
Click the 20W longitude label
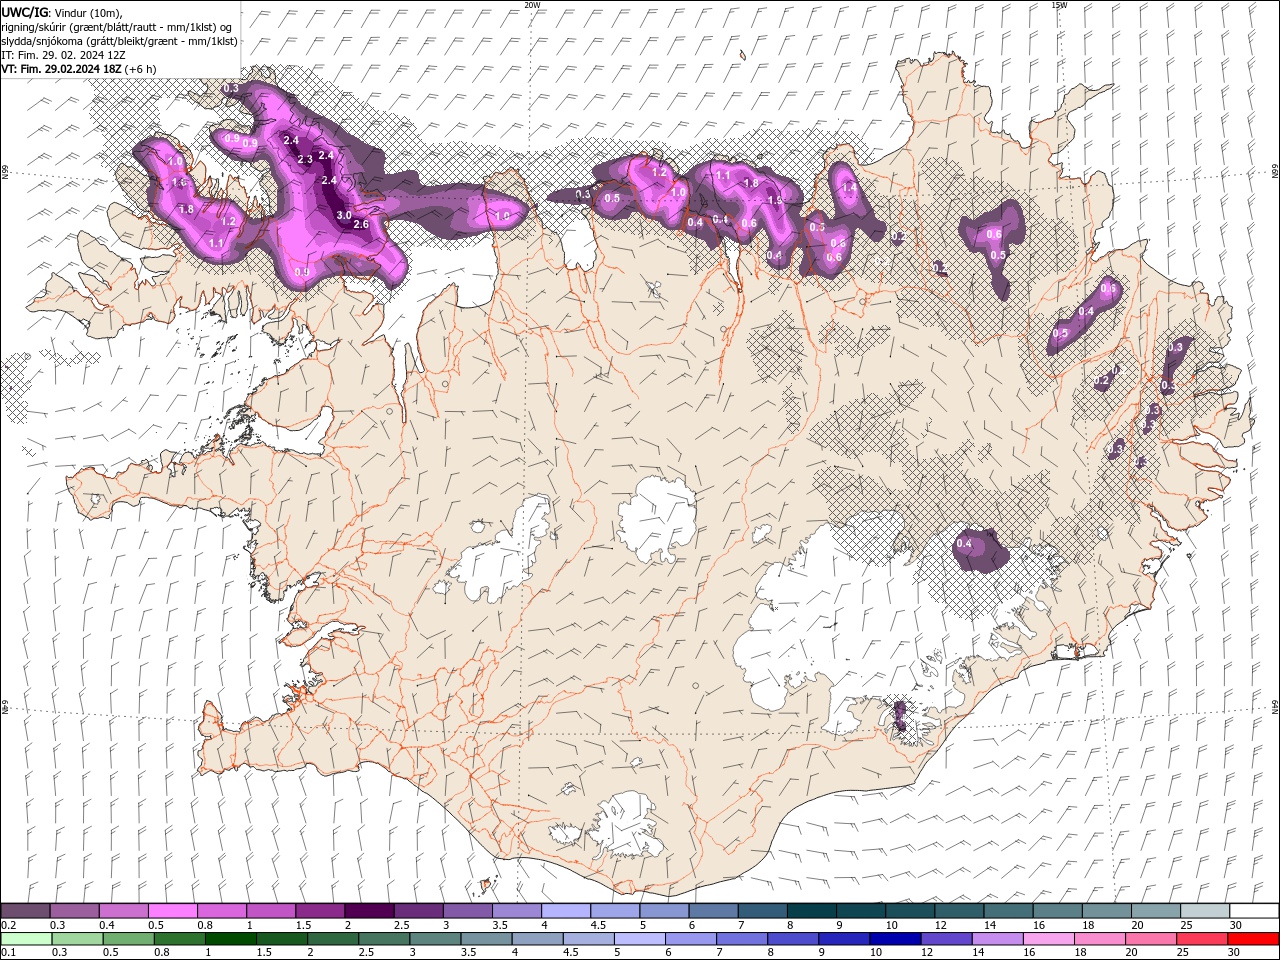click(x=532, y=5)
